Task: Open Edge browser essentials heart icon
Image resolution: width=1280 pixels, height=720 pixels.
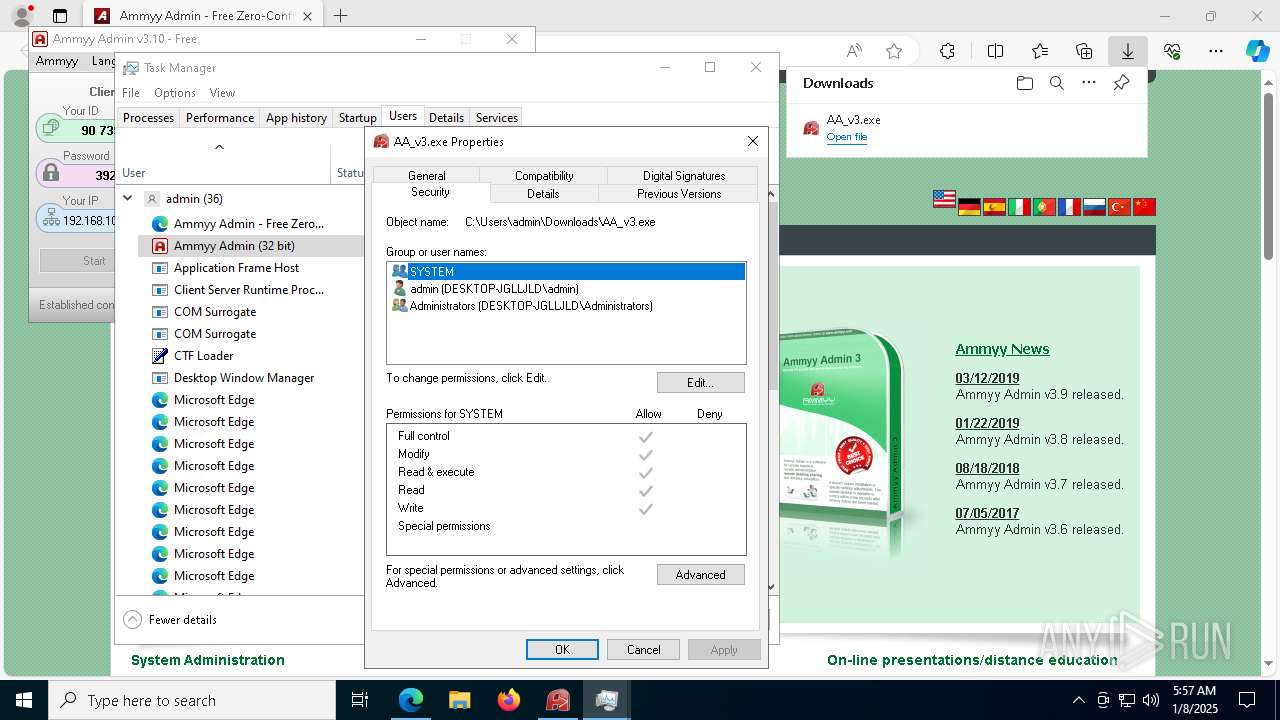Action: click(x=1172, y=51)
